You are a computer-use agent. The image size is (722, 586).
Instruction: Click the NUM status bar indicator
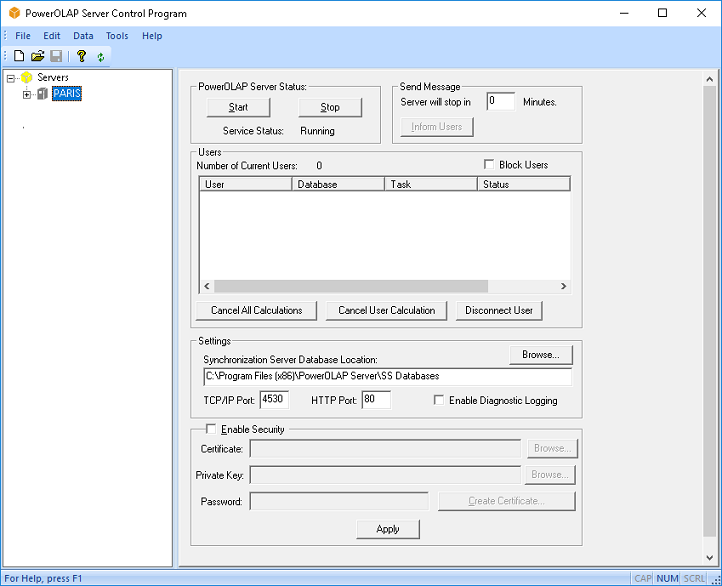pos(667,578)
